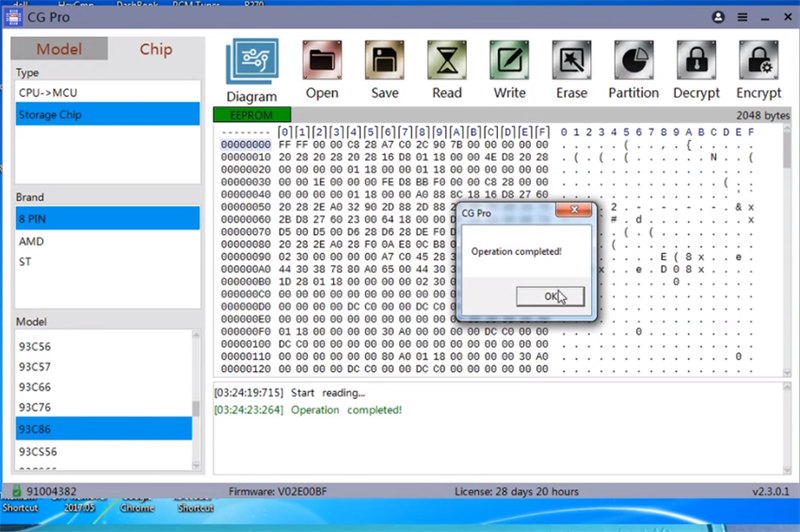Click the Diagram toolbar icon
The width and height of the screenshot is (800, 532).
click(x=251, y=62)
